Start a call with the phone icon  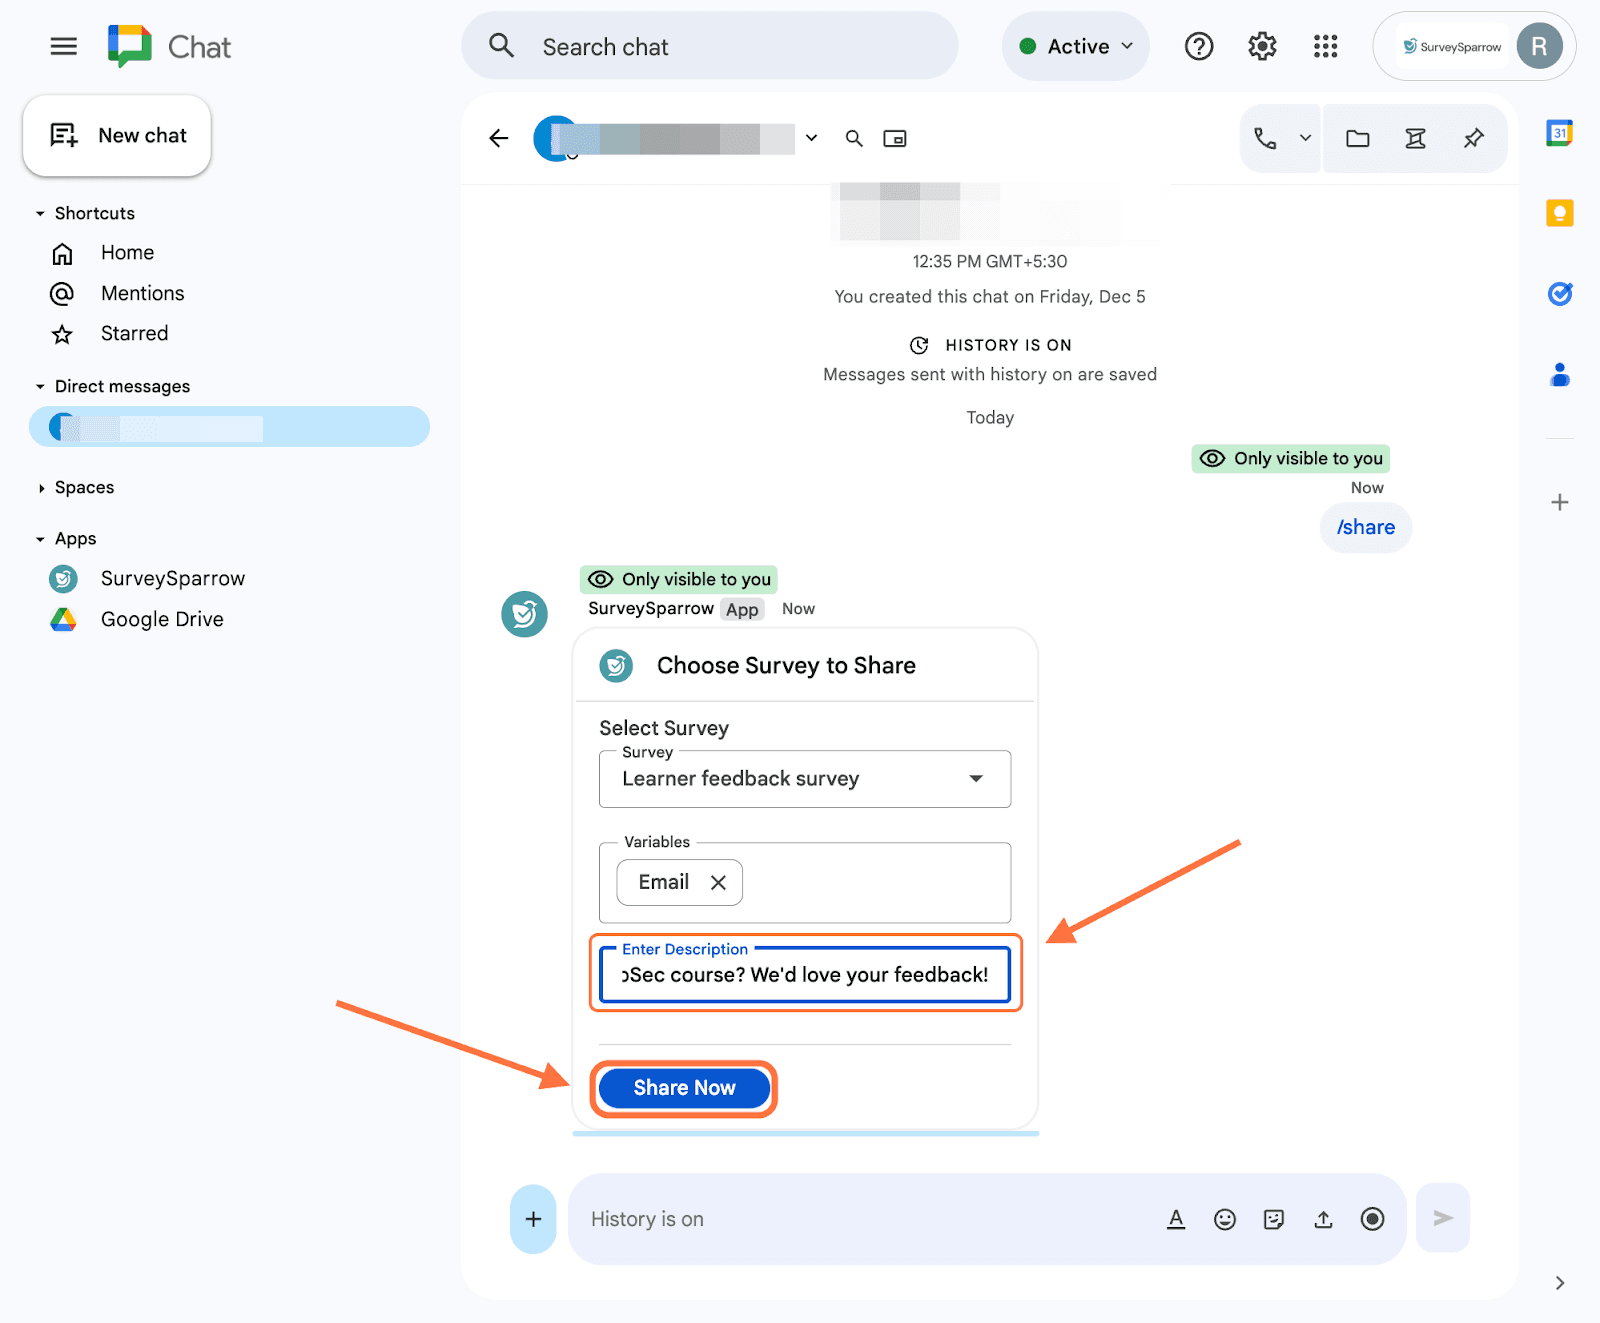pos(1265,139)
